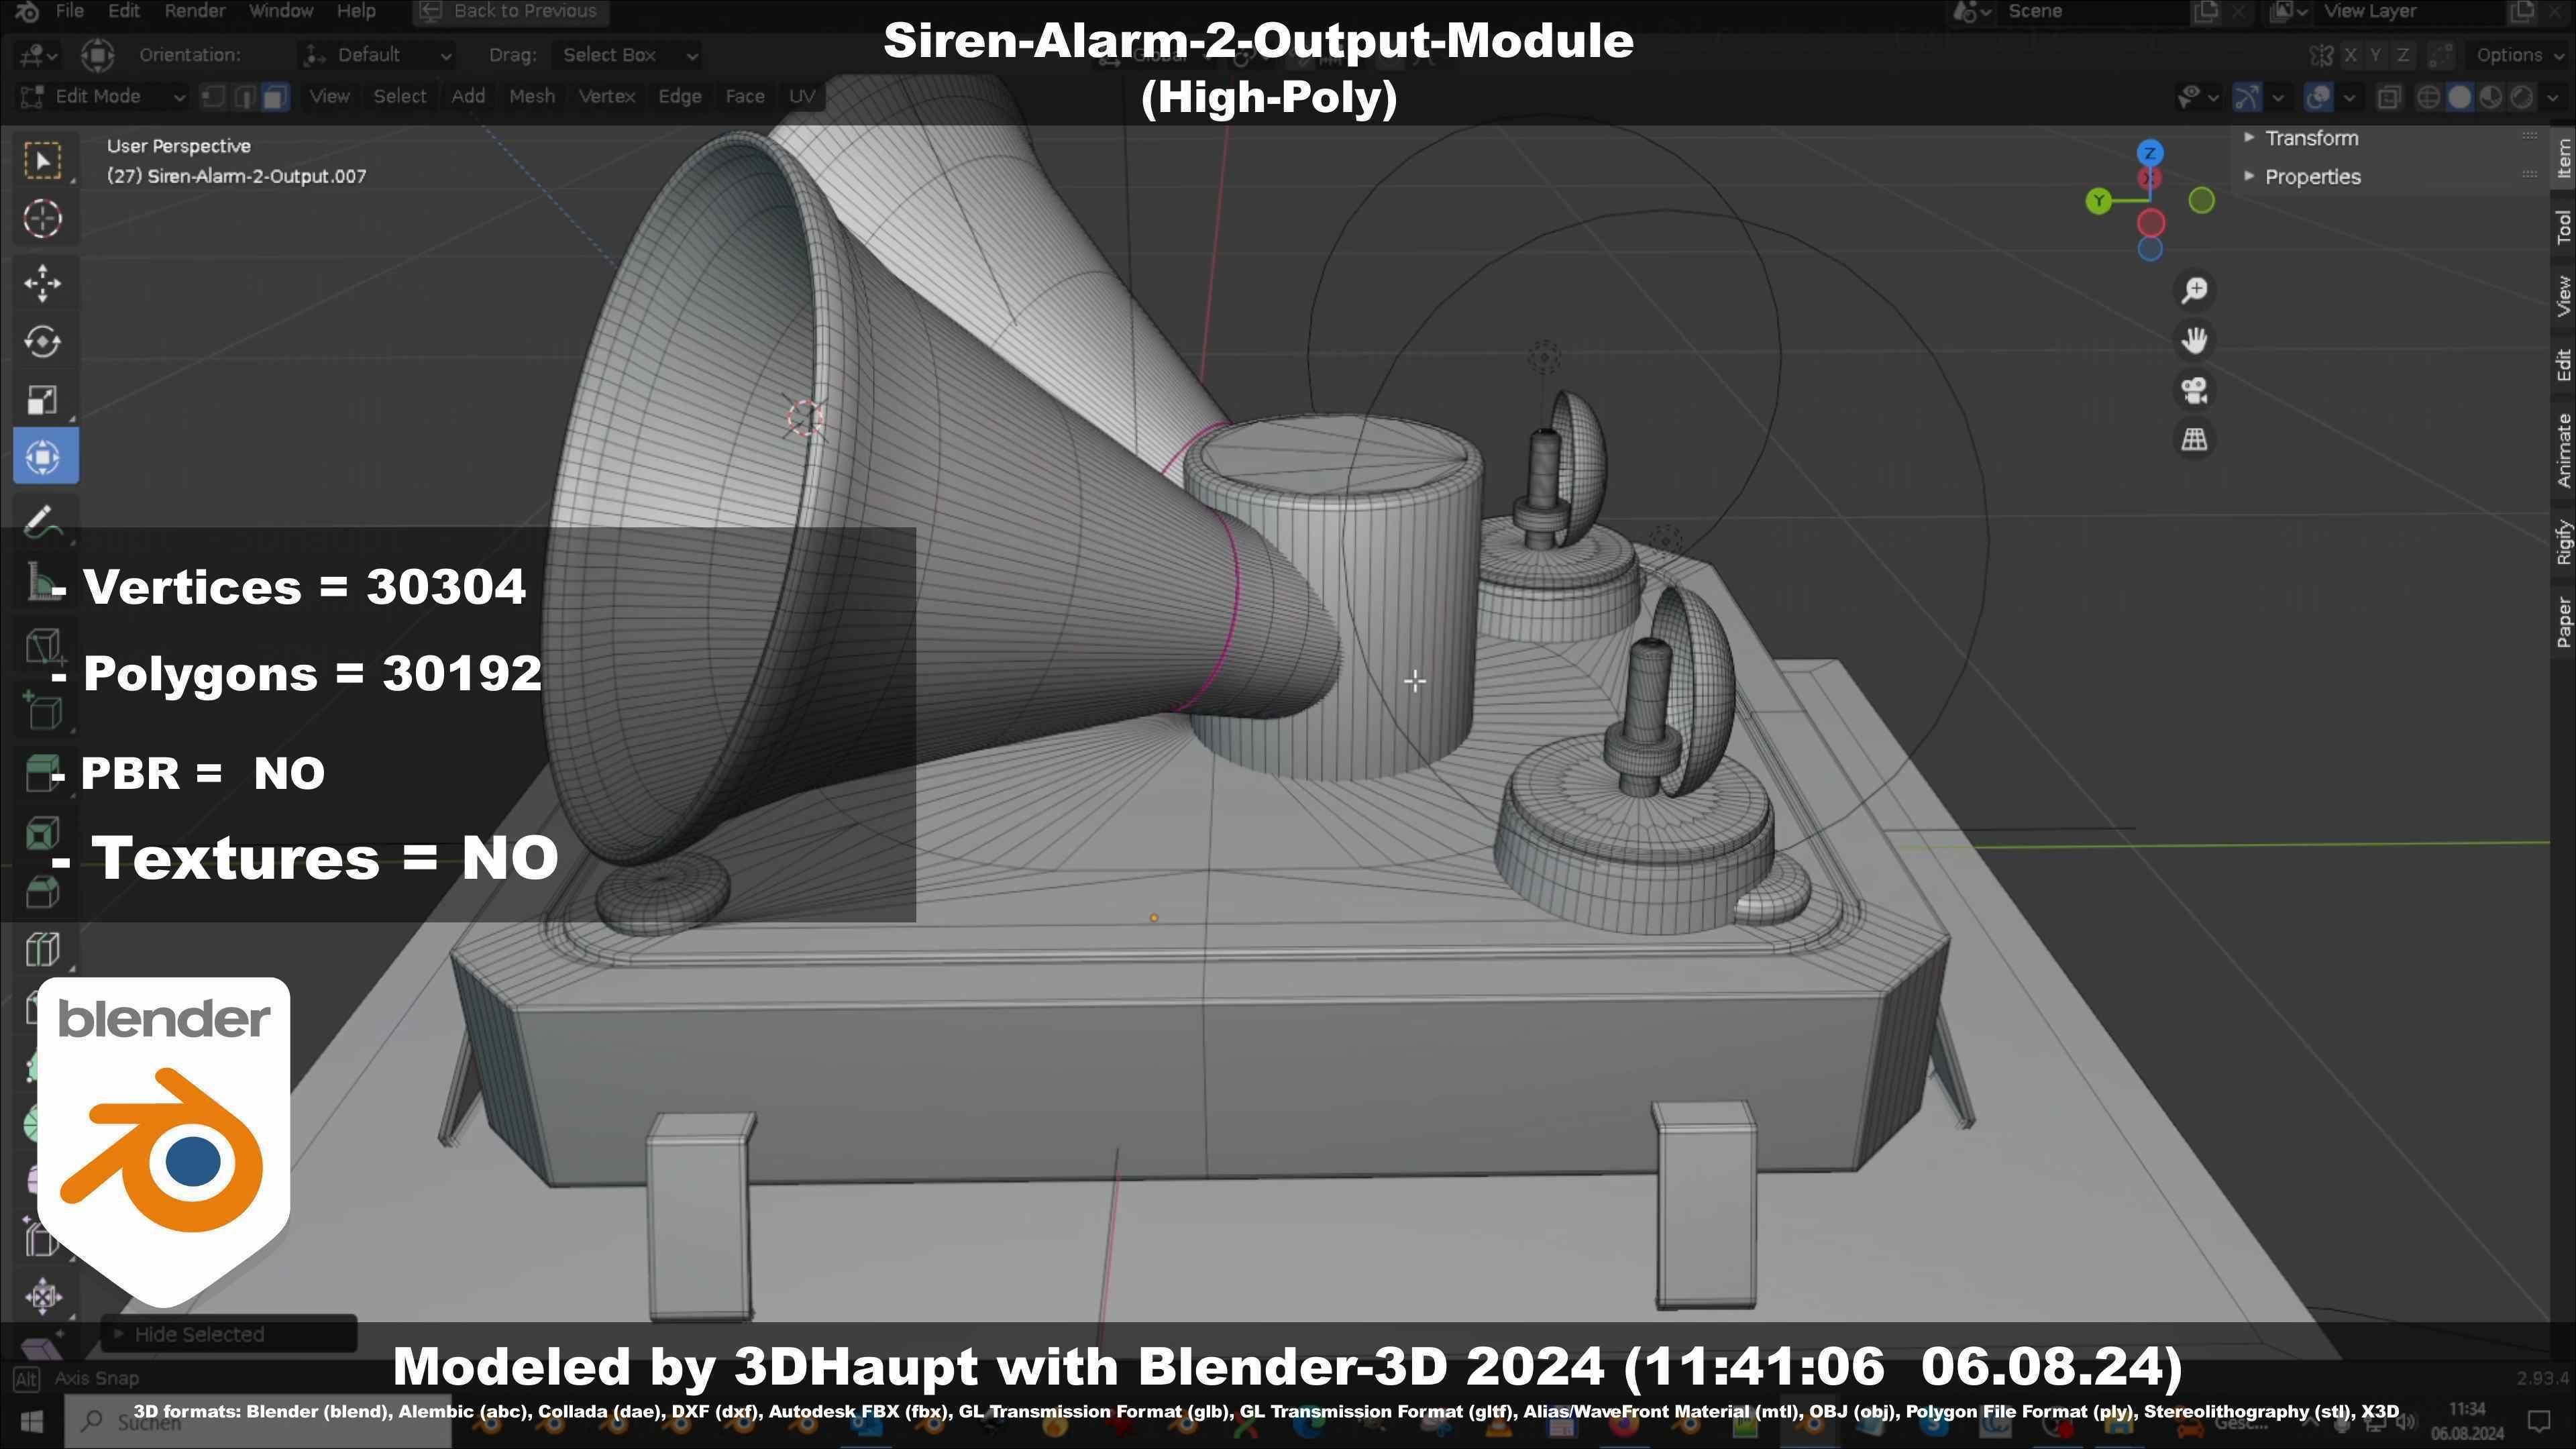This screenshot has width=2576, height=1449.
Task: Open the Mesh menu
Action: [531, 96]
